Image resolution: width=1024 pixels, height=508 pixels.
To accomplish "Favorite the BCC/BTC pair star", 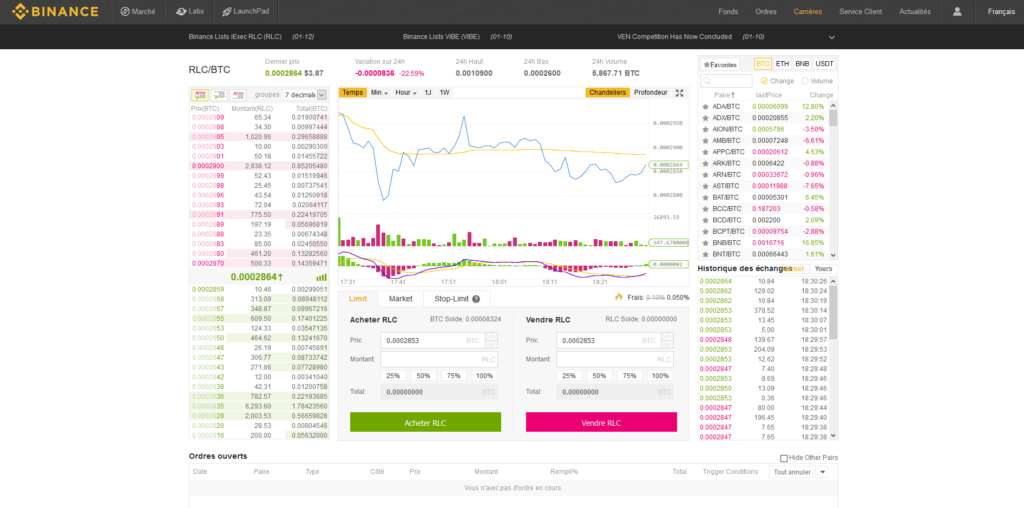I will [x=705, y=208].
